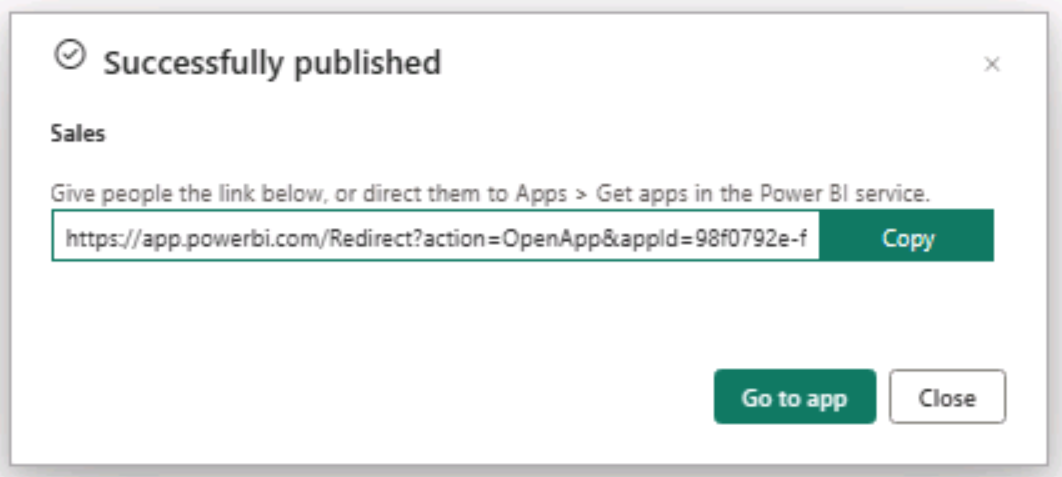Dismiss the dialog with the X icon

tap(992, 64)
